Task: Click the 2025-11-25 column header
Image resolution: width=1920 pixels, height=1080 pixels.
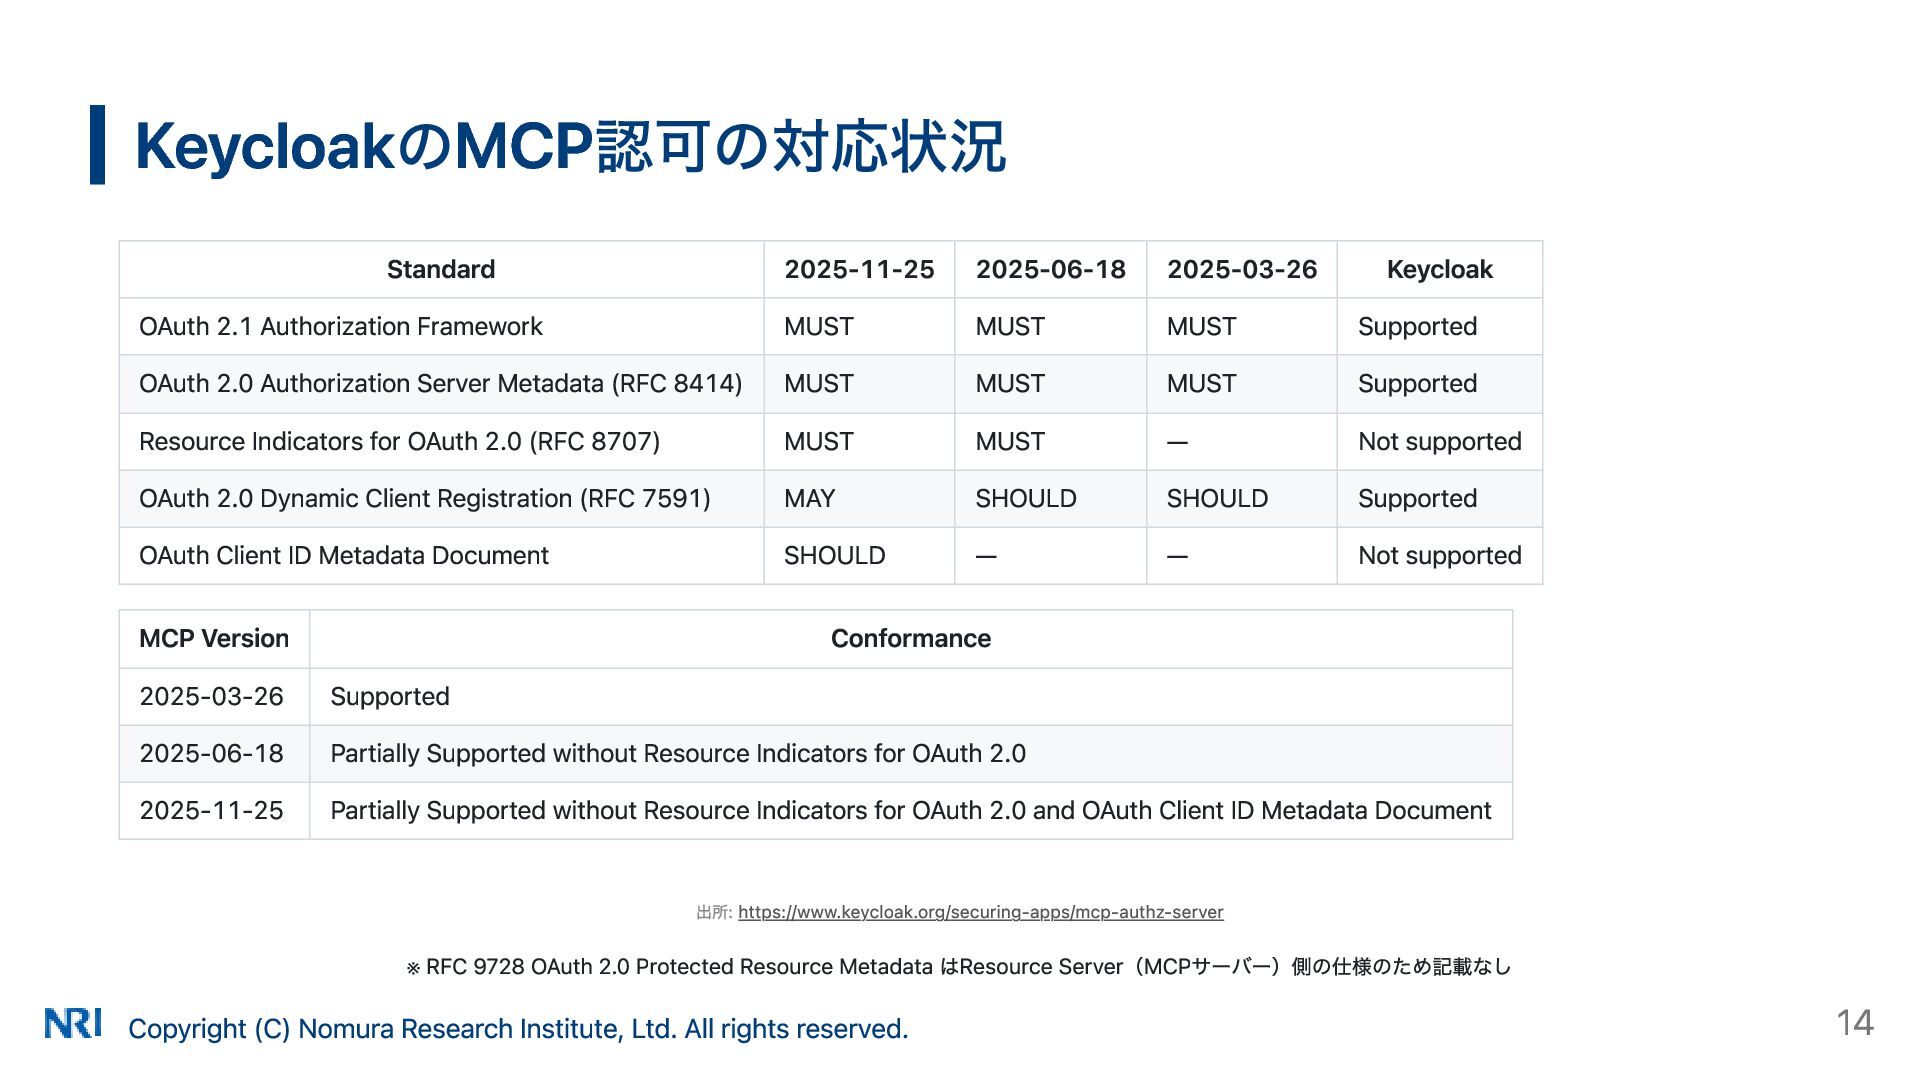Action: 858,270
